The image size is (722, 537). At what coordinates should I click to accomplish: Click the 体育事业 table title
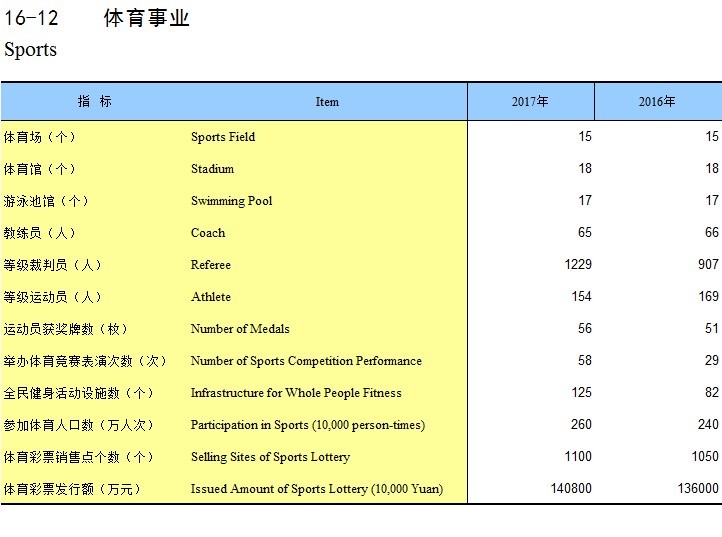[x=146, y=19]
